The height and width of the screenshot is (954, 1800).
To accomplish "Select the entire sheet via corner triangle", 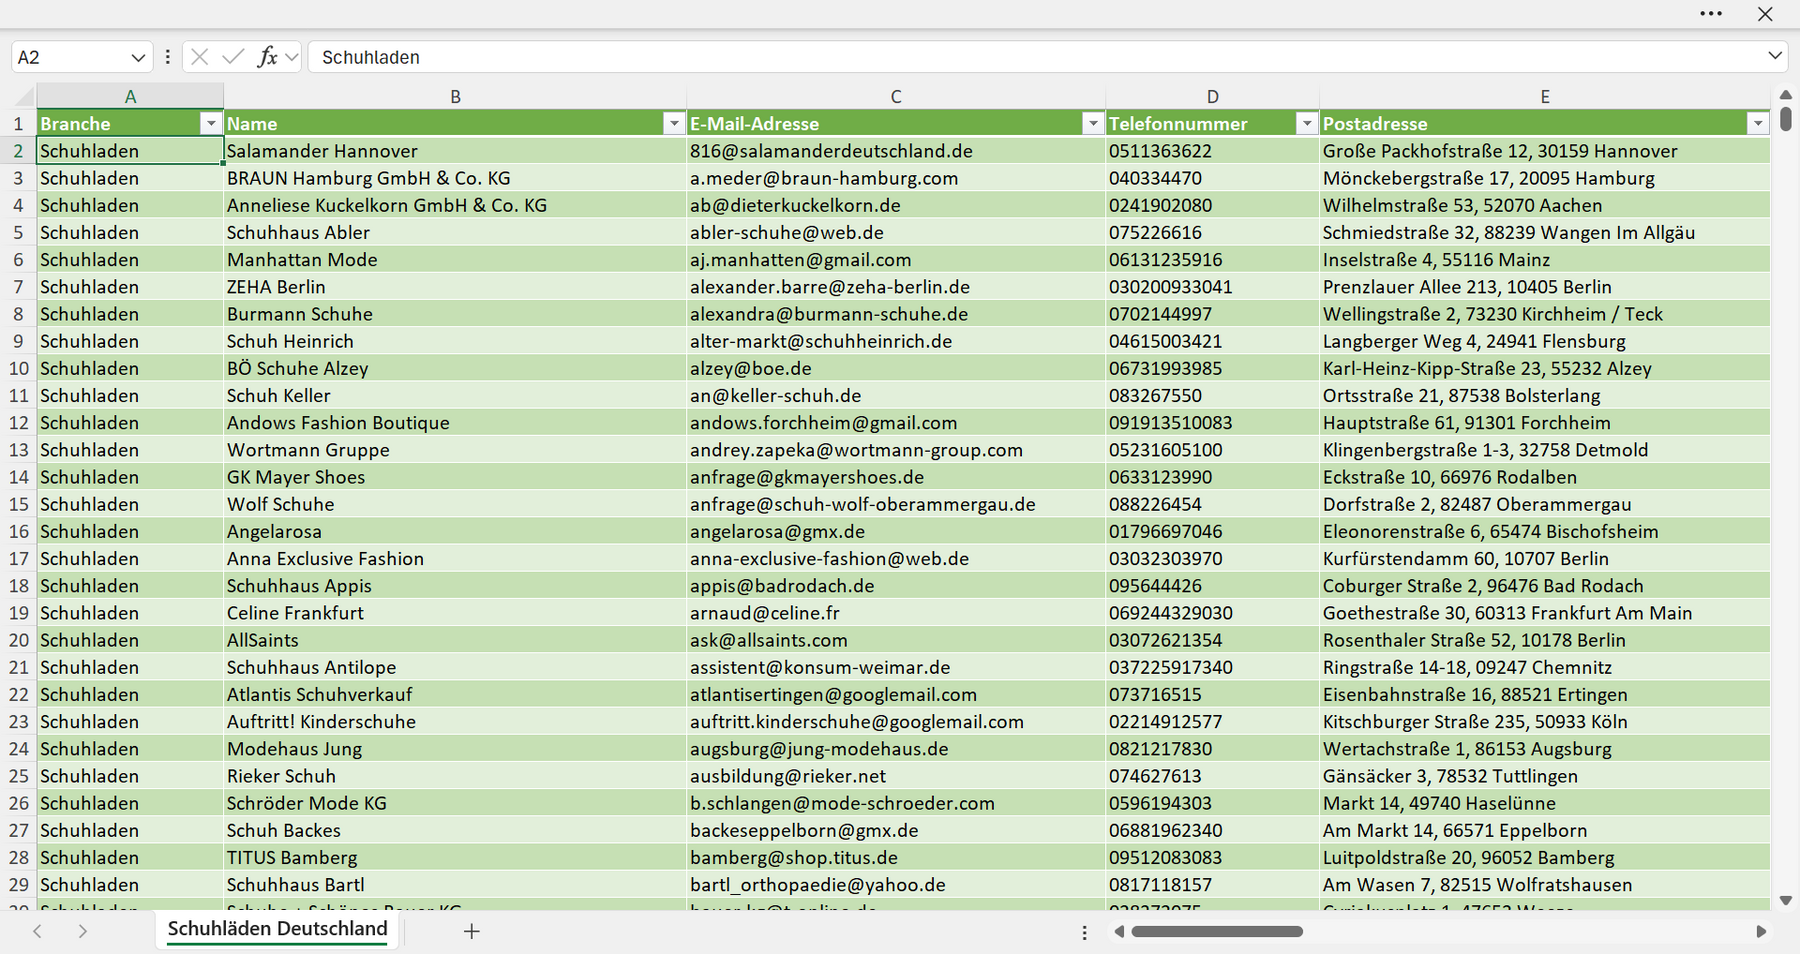I will tap(24, 97).
